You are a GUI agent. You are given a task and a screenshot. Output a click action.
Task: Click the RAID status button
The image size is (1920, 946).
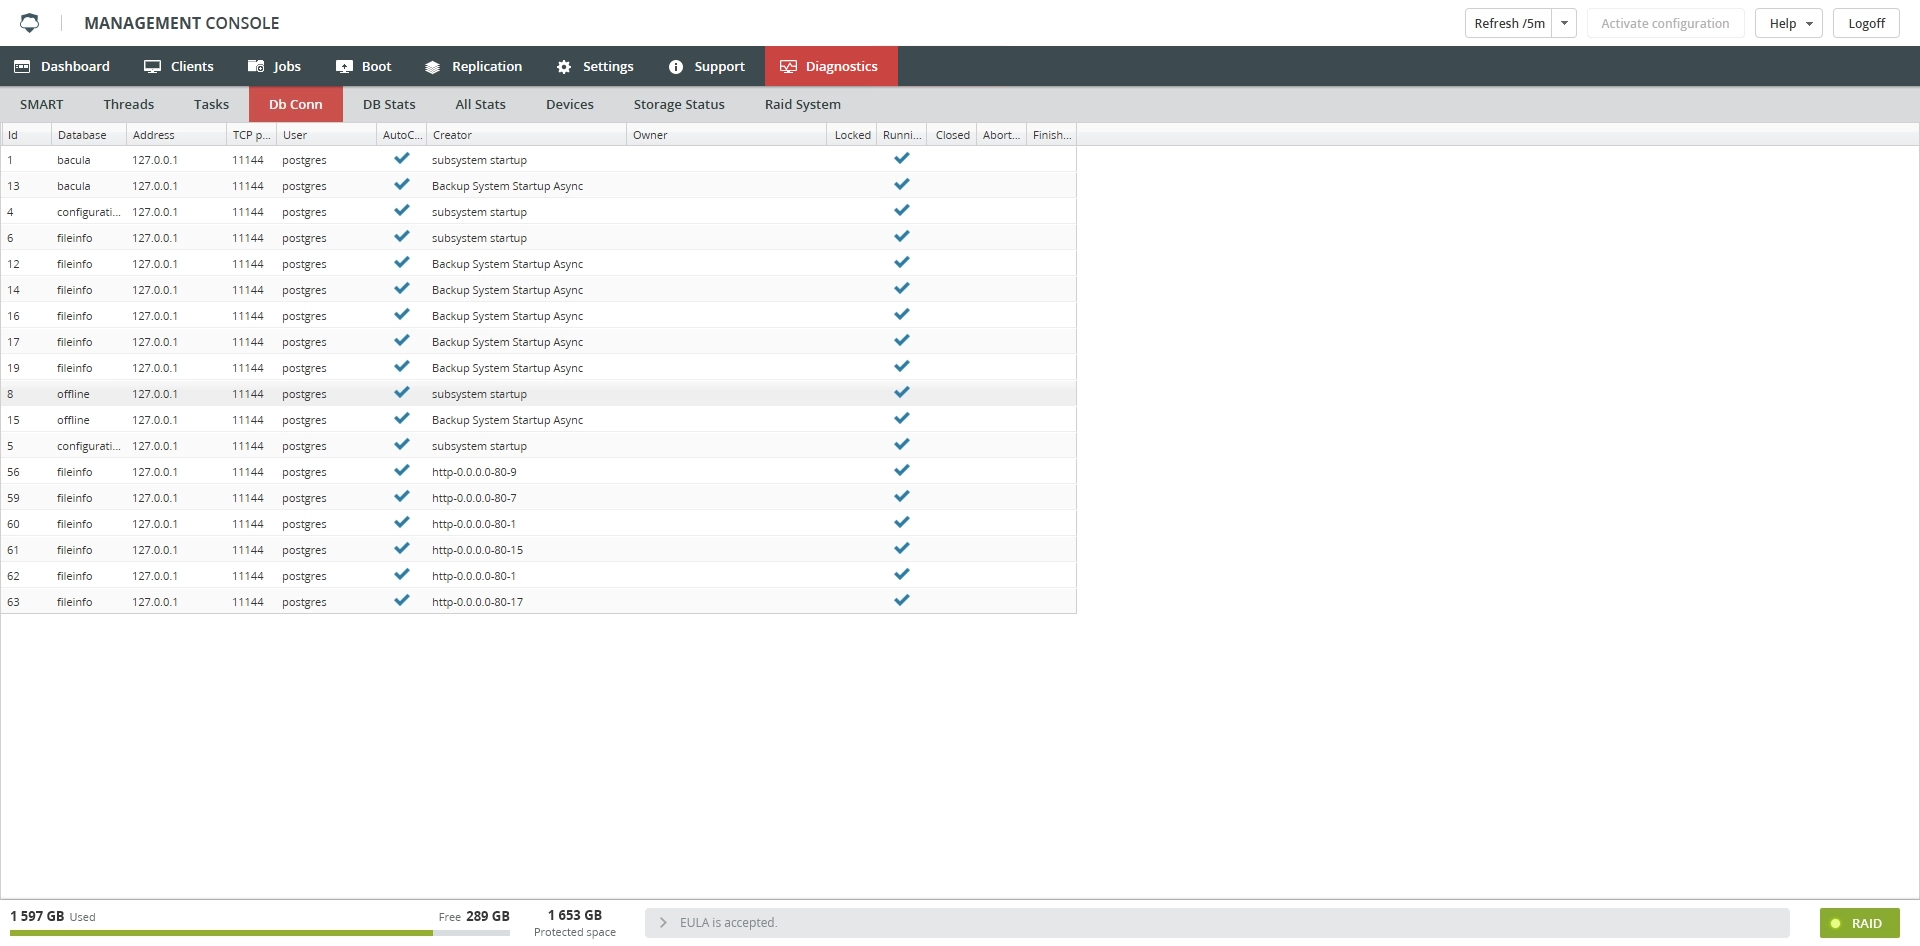click(x=1860, y=923)
